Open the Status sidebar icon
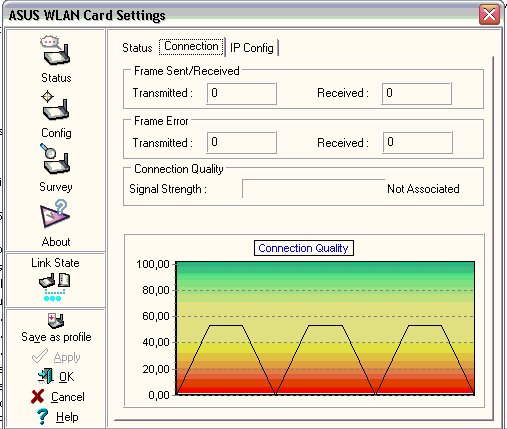Viewport: 507px width, 429px height. tap(56, 50)
